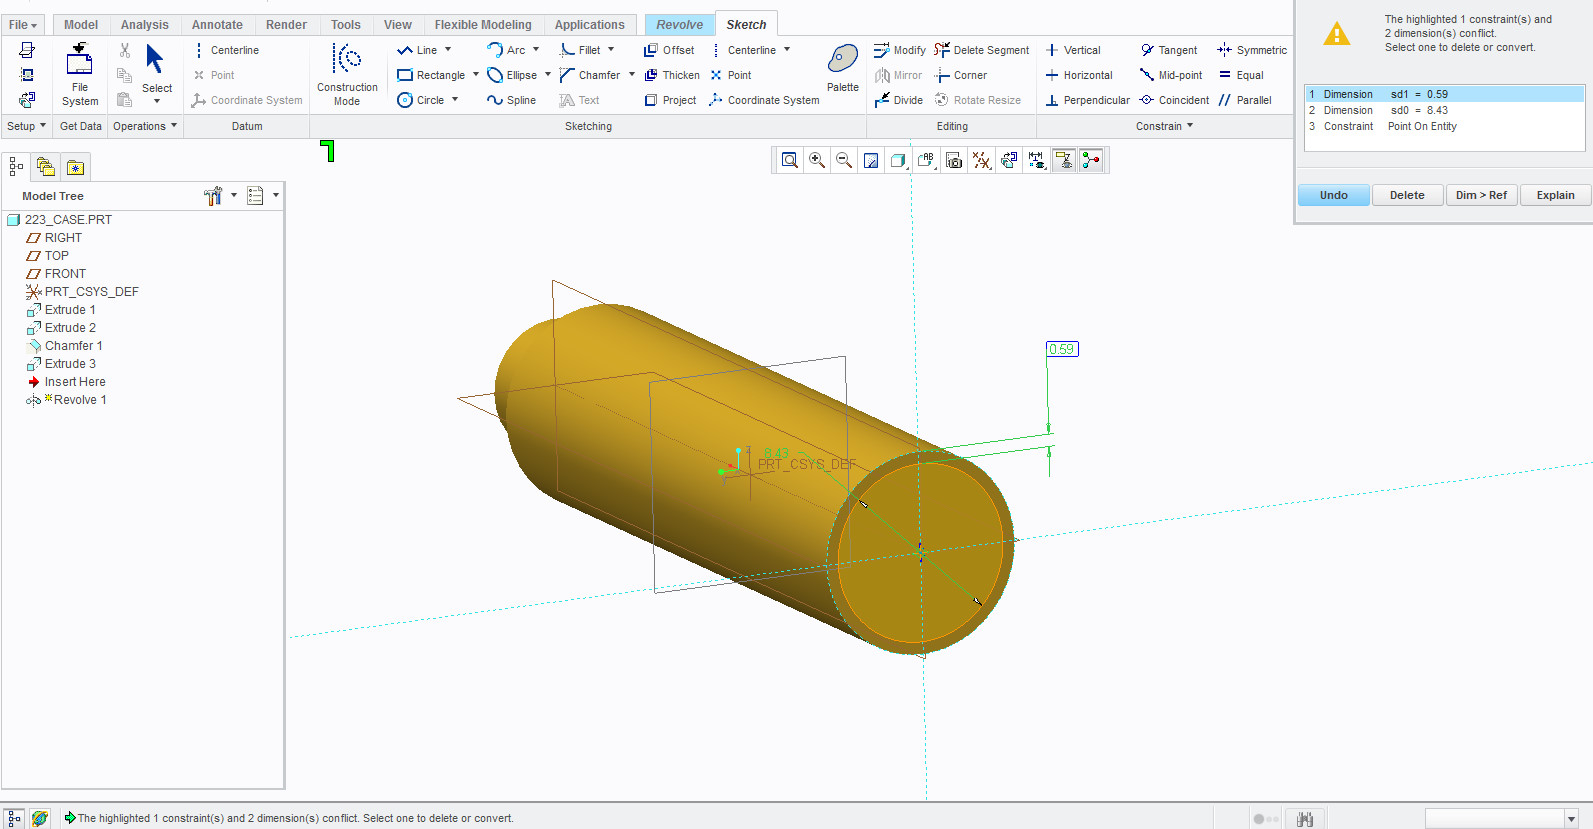Expand the Circle tool dropdown arrow
Image resolution: width=1593 pixels, height=829 pixels.
point(455,99)
